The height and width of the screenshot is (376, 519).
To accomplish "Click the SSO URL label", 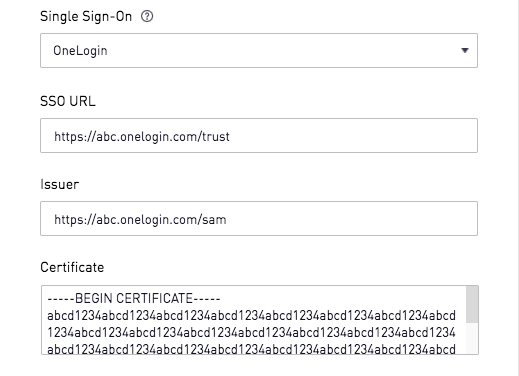I will click(68, 101).
